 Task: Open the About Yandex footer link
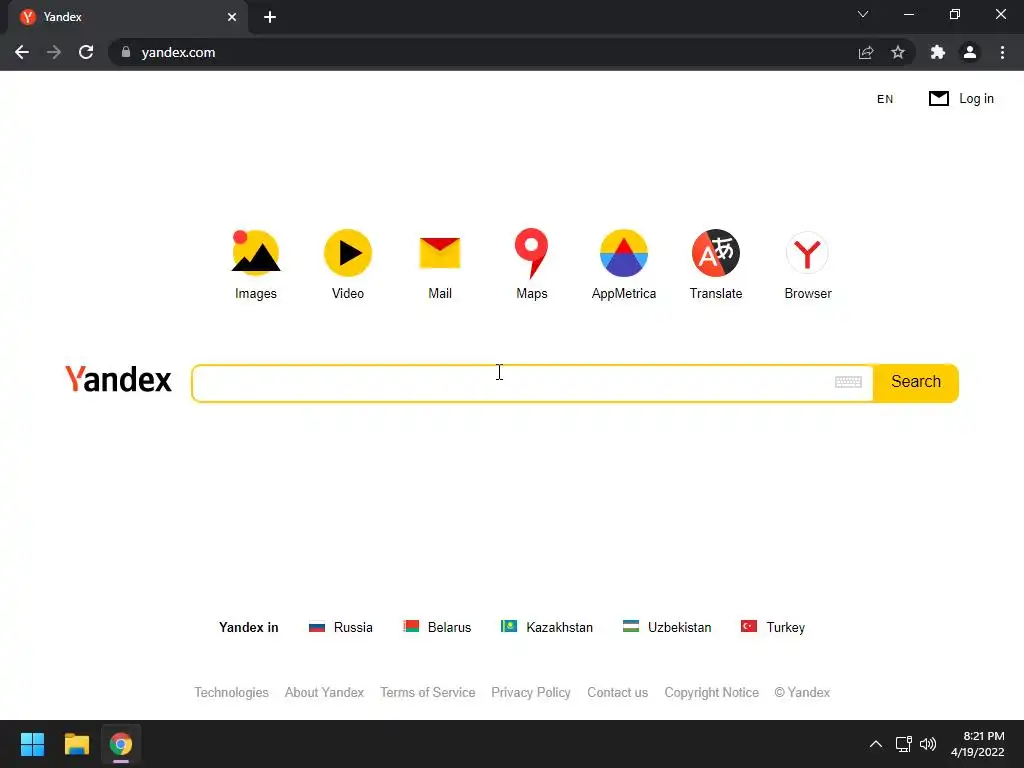(324, 692)
